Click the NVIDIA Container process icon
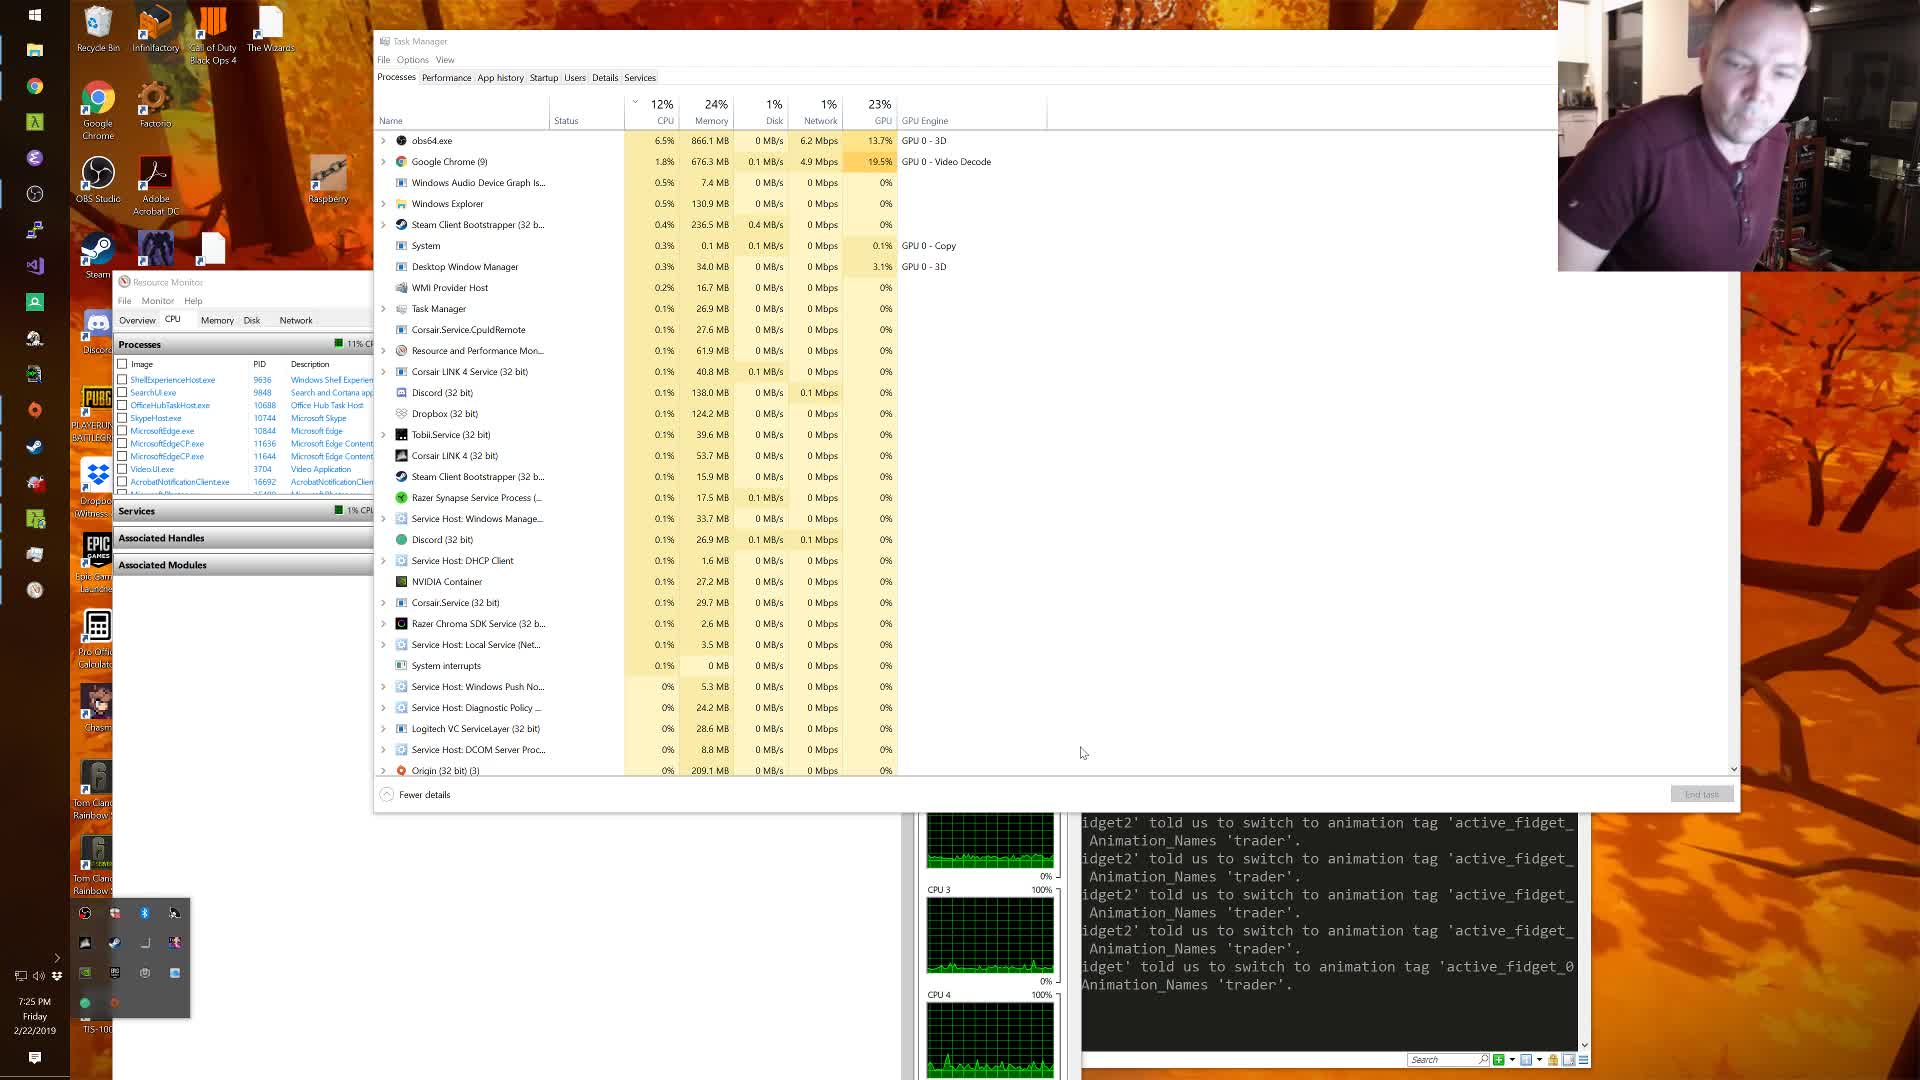The width and height of the screenshot is (1920, 1080). point(401,582)
